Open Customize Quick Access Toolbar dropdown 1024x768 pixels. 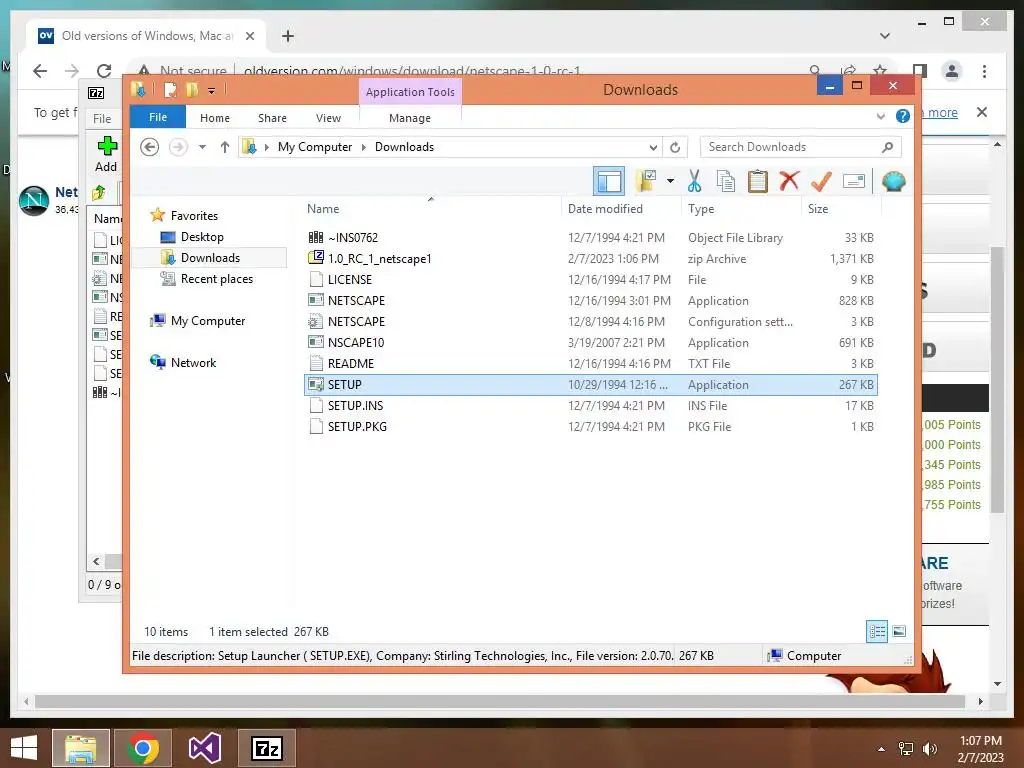(212, 91)
